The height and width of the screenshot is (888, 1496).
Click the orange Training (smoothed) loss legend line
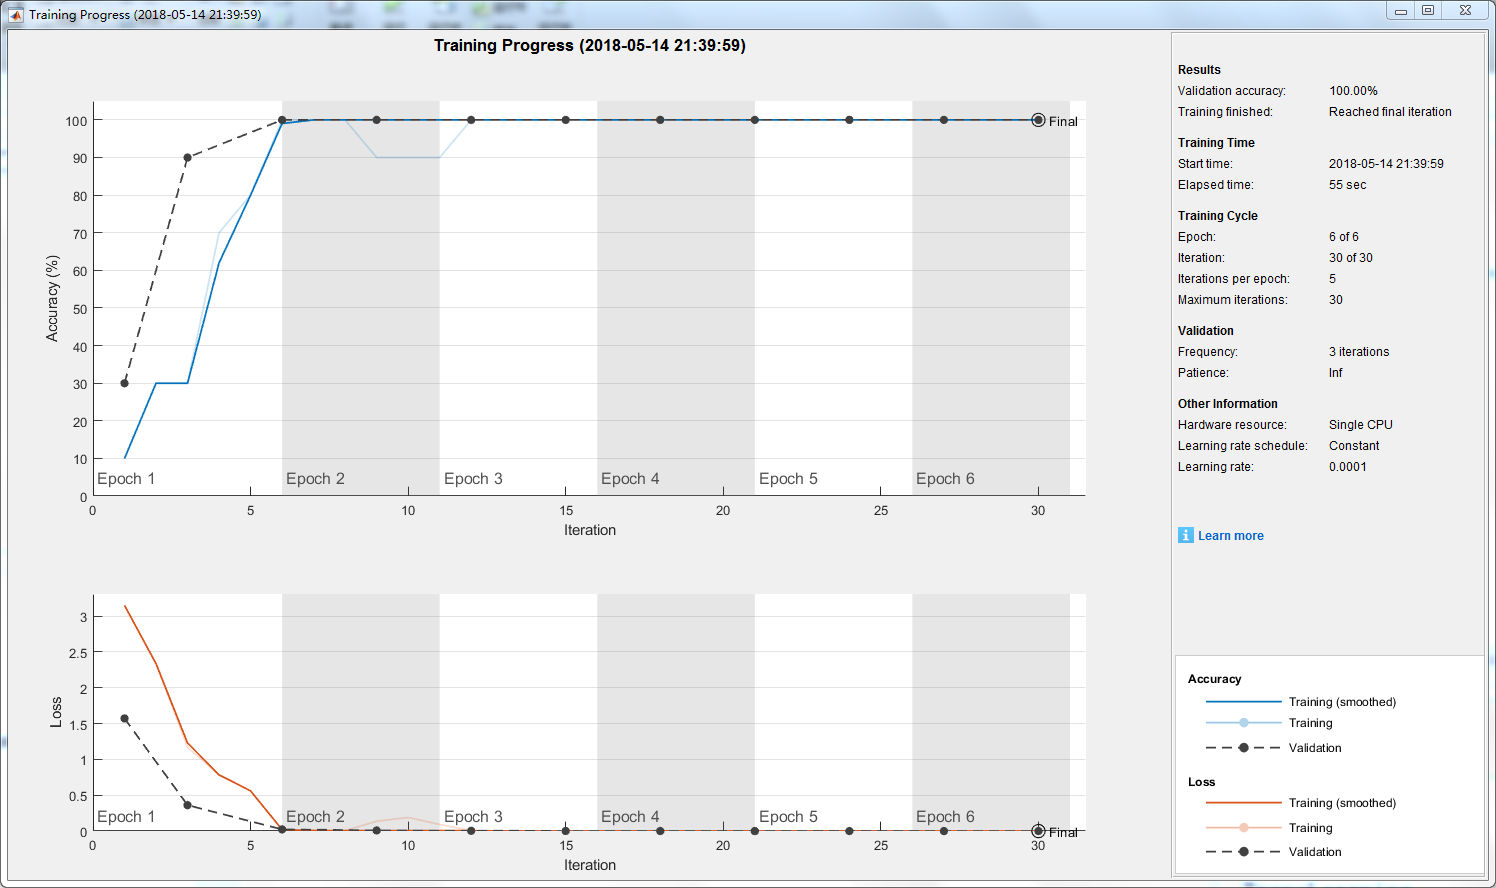(1243, 803)
